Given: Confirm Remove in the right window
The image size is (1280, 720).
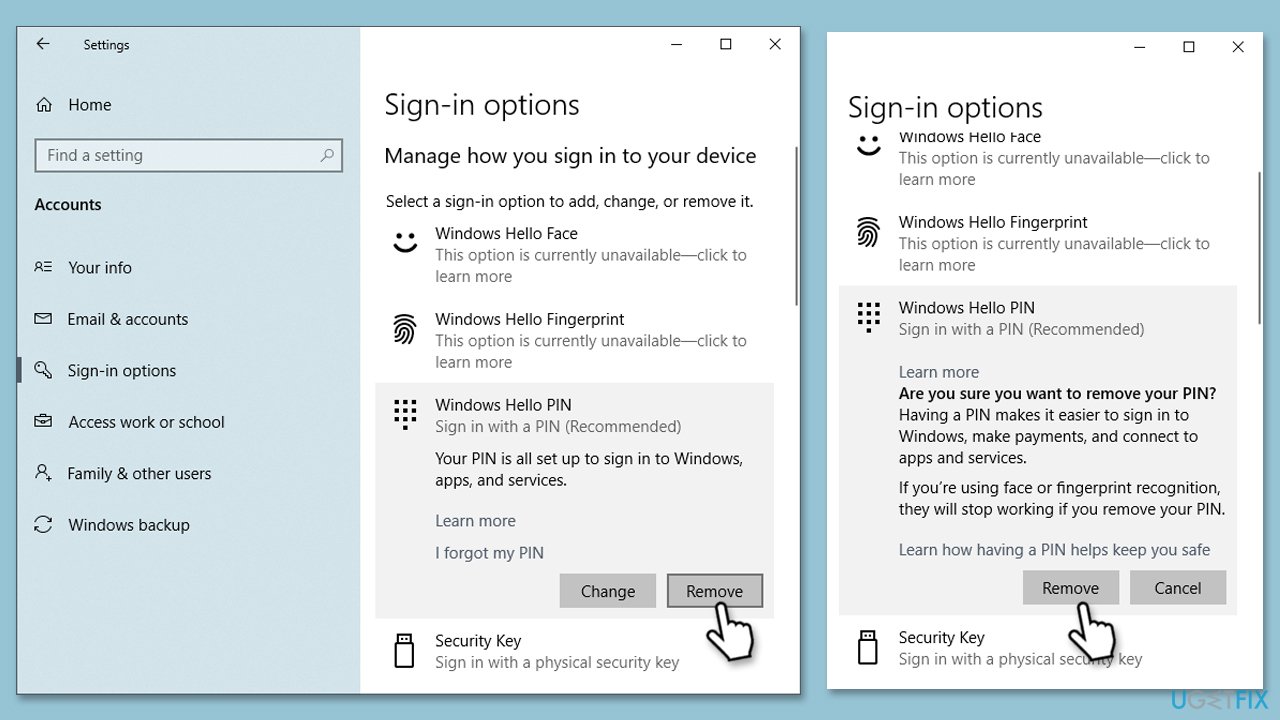Looking at the screenshot, I should point(1070,588).
